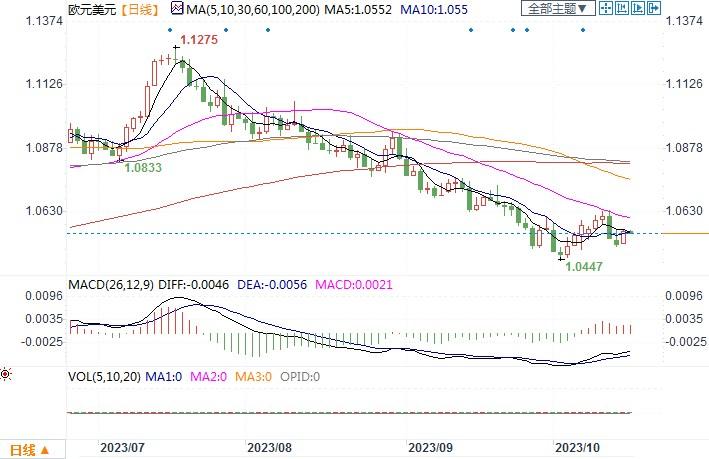709x459 pixels.
Task: Open the 全部主题 dropdown
Action: [558, 8]
